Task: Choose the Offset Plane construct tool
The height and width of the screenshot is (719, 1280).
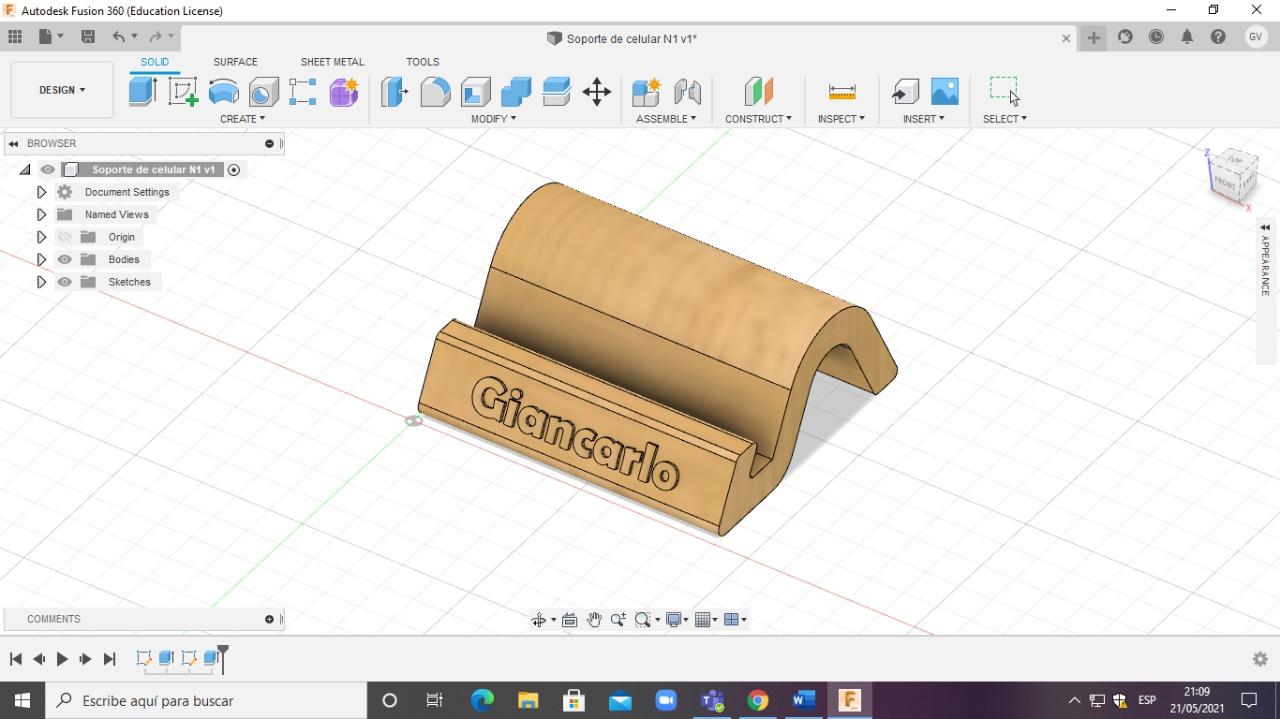Action: click(759, 92)
